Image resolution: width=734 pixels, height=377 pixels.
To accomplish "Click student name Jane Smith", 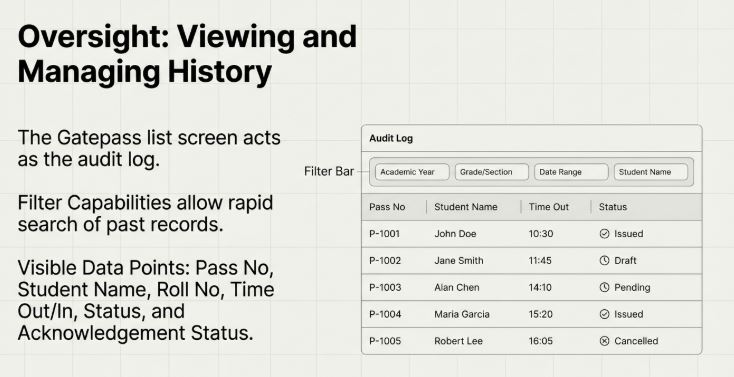I will [x=459, y=261].
